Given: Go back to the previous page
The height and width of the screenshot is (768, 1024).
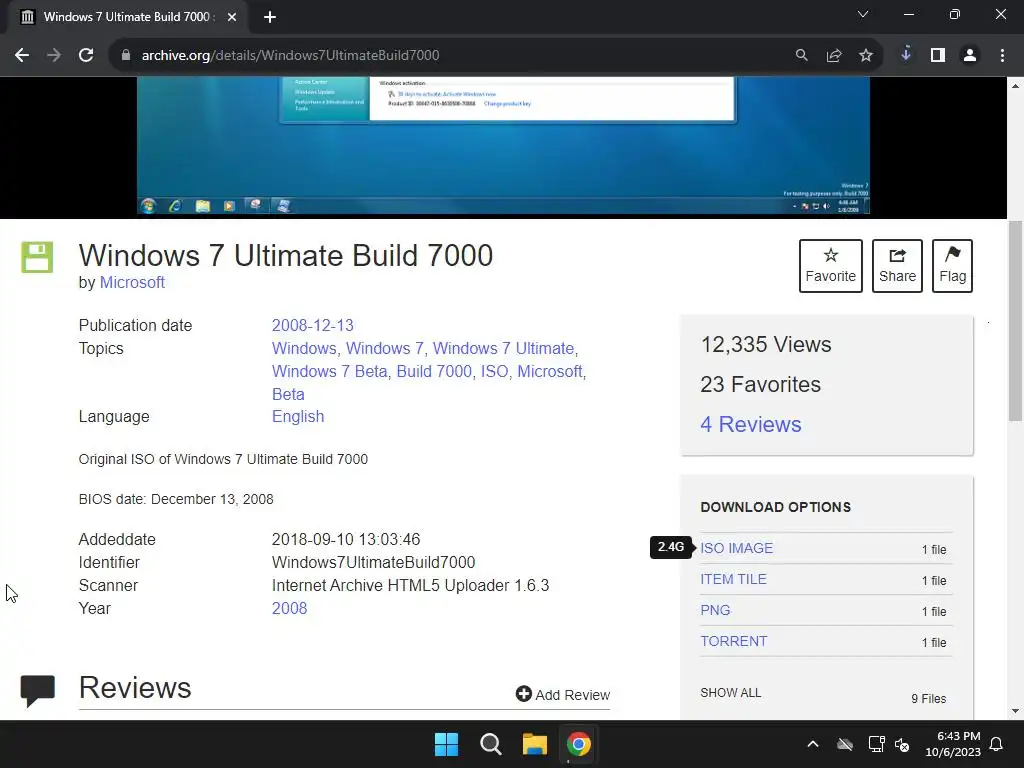Looking at the screenshot, I should click(x=22, y=56).
